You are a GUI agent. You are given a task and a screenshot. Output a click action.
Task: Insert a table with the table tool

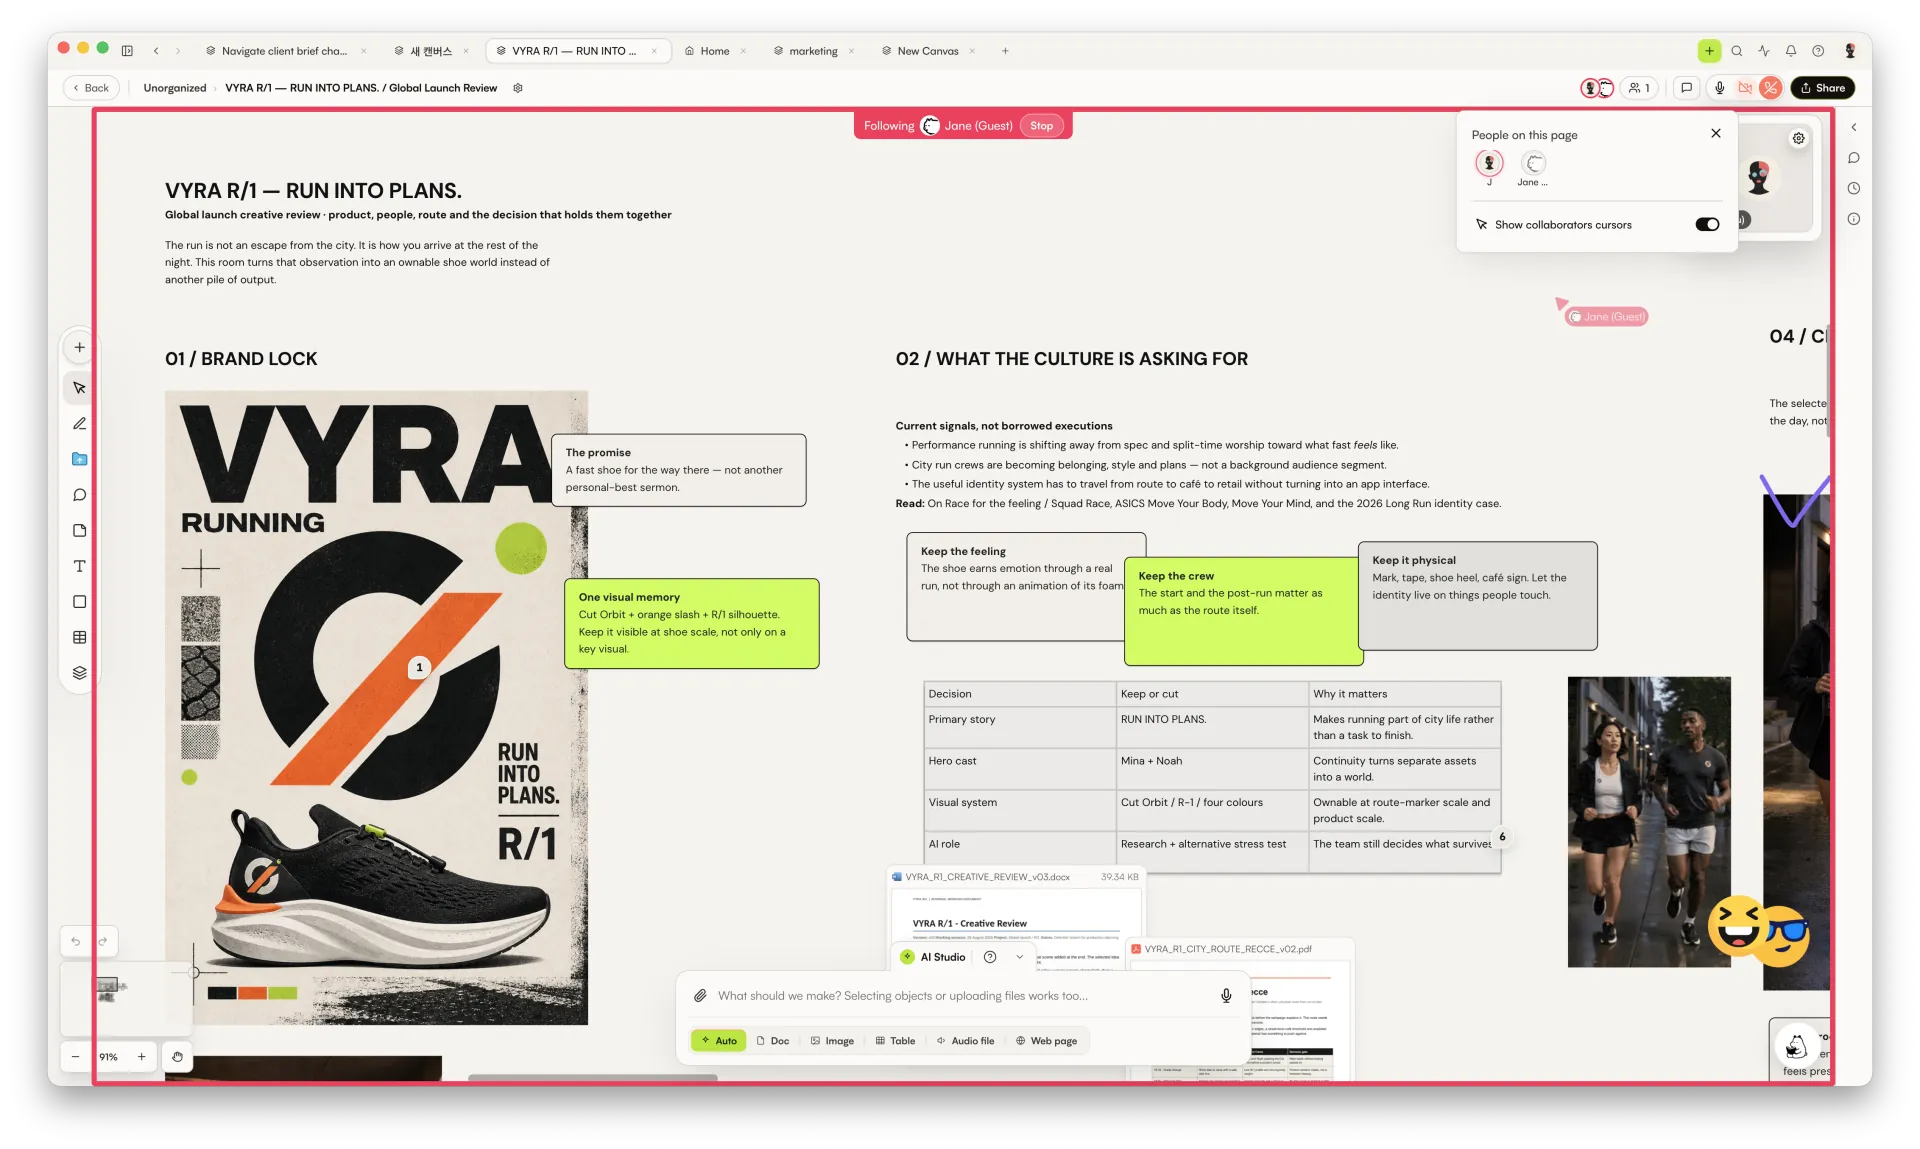pos(79,637)
